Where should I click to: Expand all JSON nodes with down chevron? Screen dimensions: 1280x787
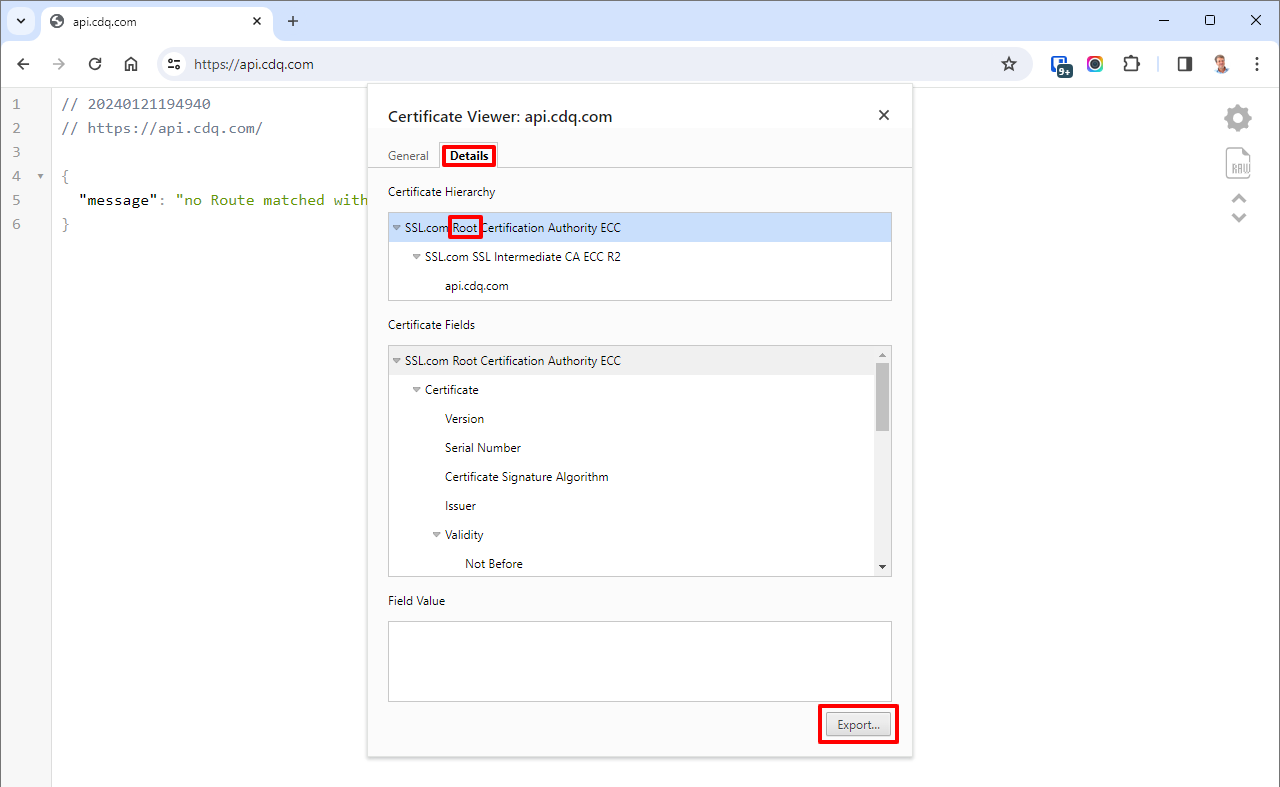[1238, 217]
